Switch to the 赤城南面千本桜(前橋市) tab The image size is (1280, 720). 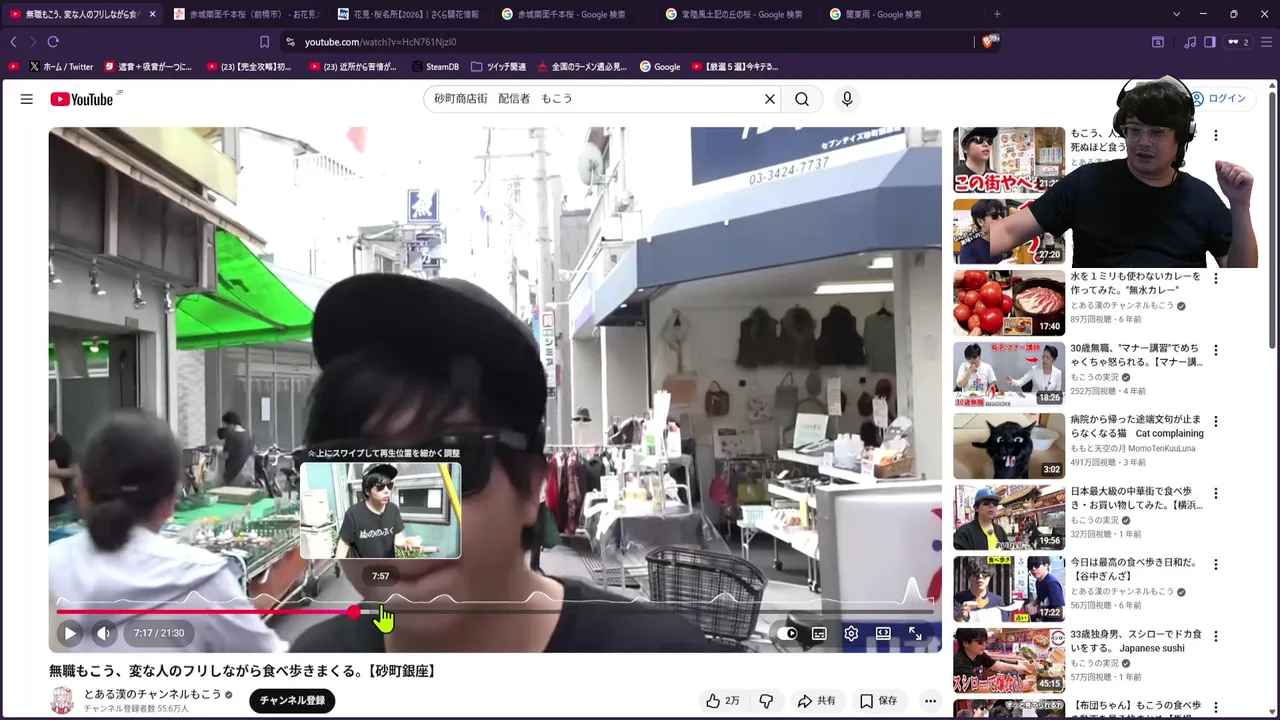point(246,14)
